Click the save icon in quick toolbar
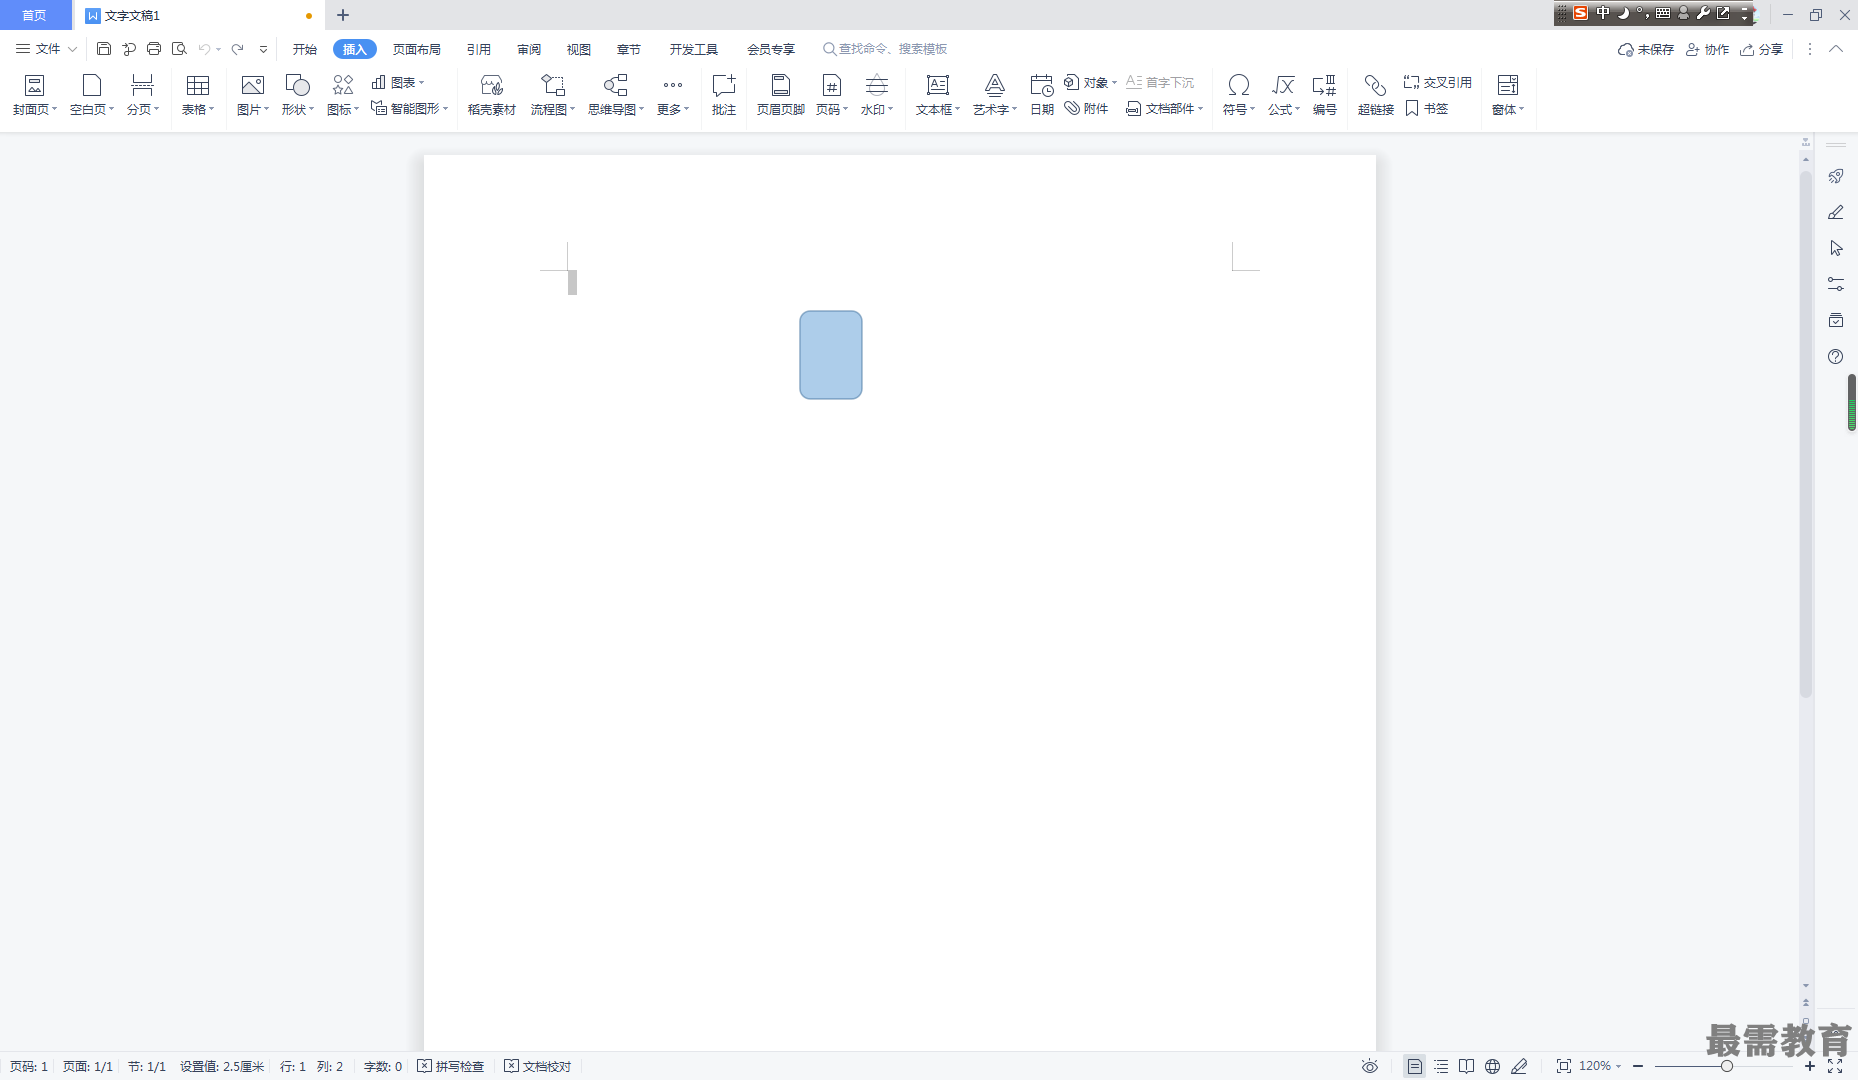 point(104,49)
